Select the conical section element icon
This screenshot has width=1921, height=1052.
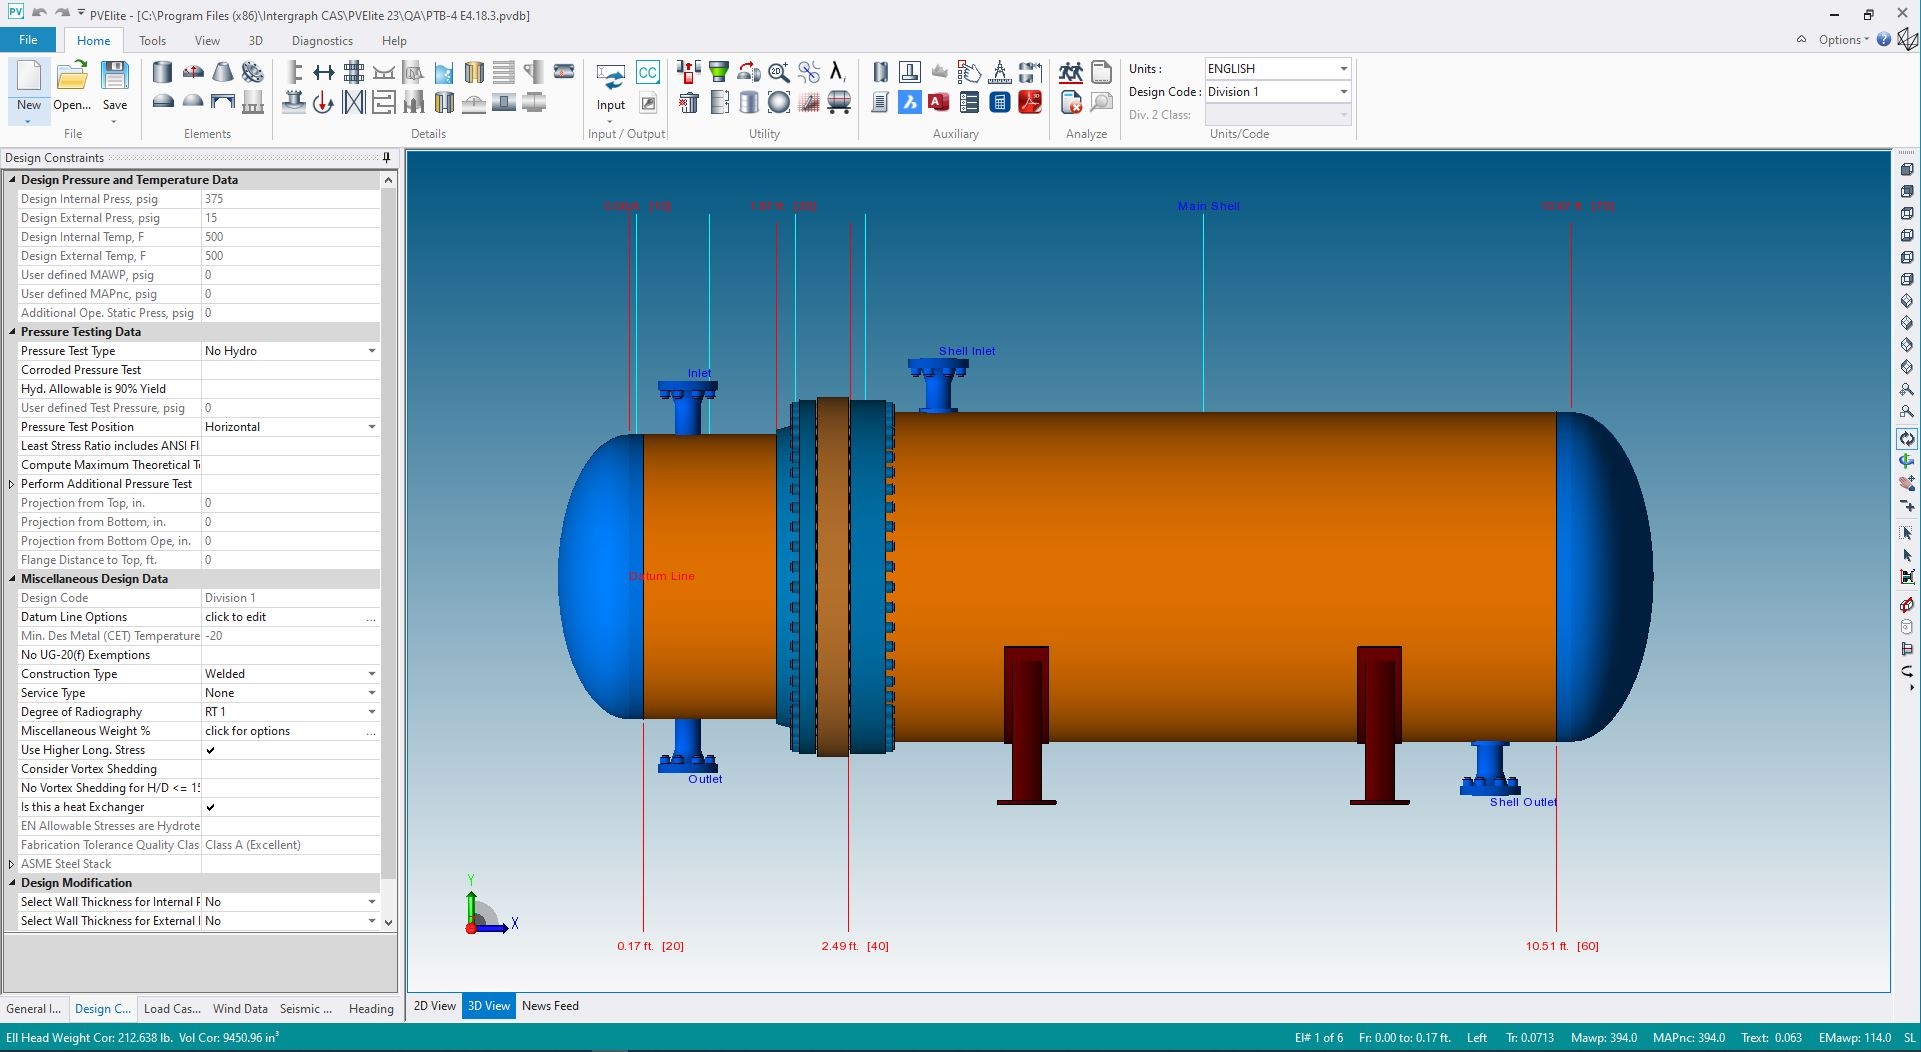[x=223, y=72]
